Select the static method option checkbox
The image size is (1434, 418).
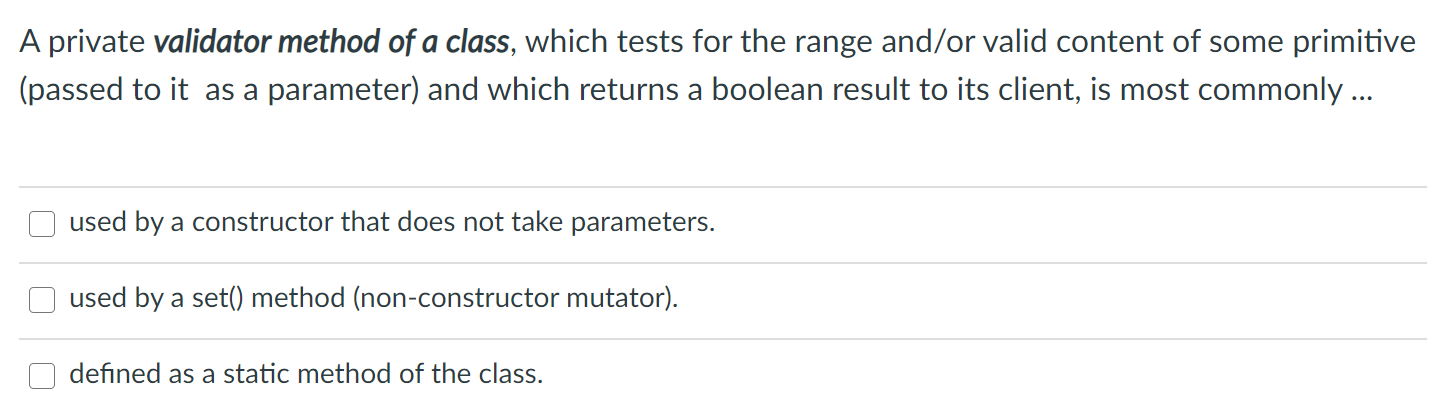[41, 375]
